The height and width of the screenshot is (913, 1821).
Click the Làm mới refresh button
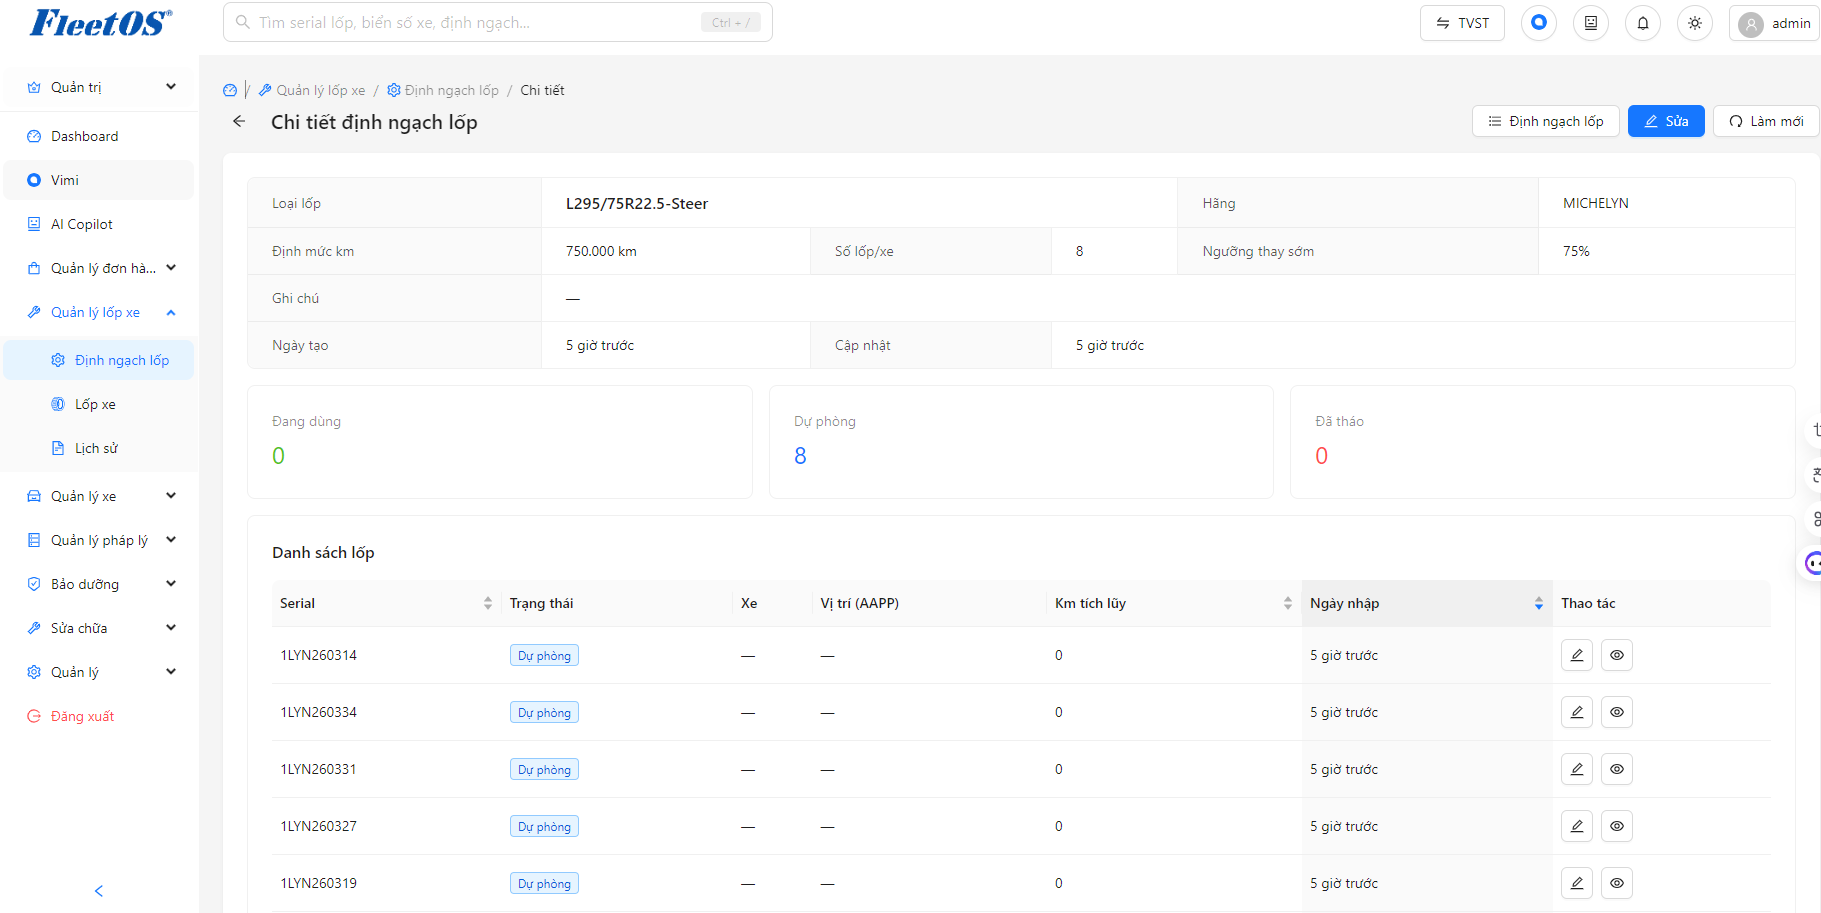1766,121
